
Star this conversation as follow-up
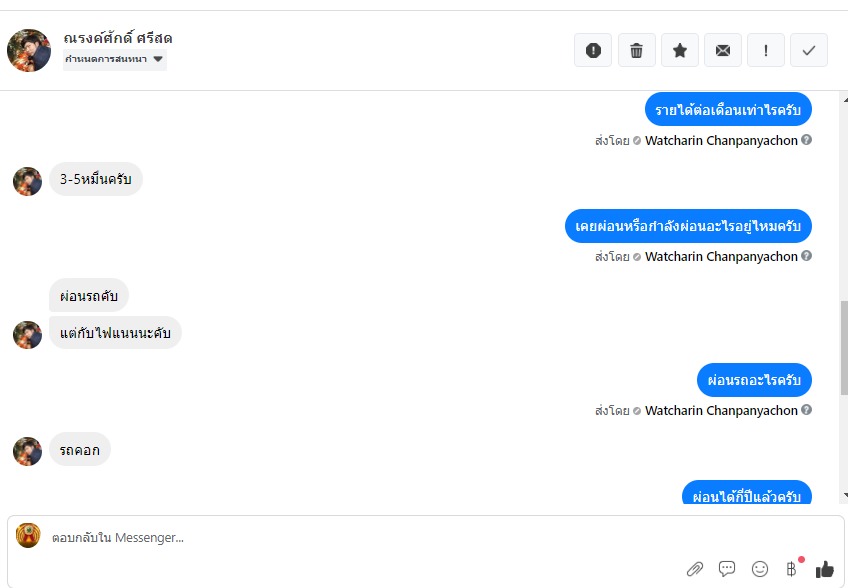tap(680, 50)
